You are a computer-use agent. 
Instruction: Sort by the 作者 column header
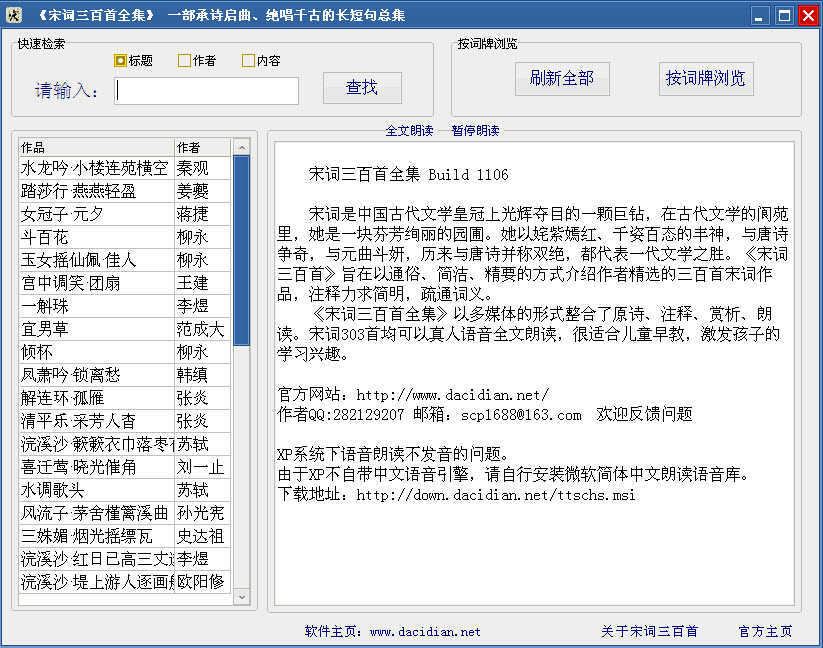[x=201, y=147]
